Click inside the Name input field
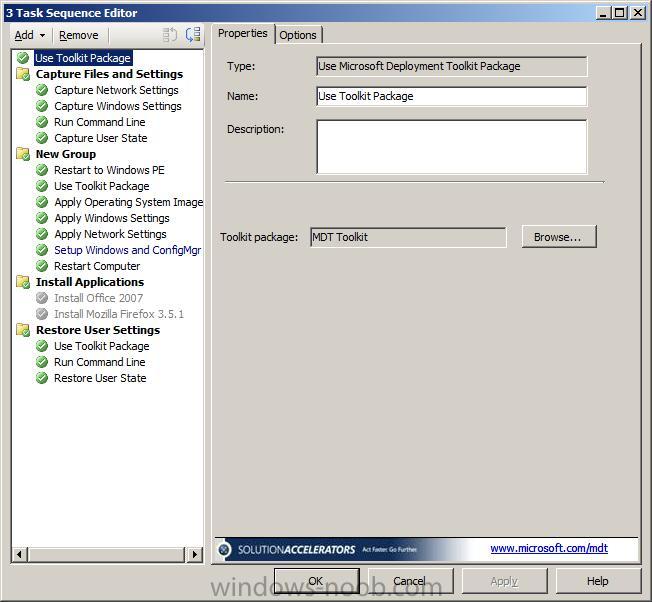 [x=452, y=96]
